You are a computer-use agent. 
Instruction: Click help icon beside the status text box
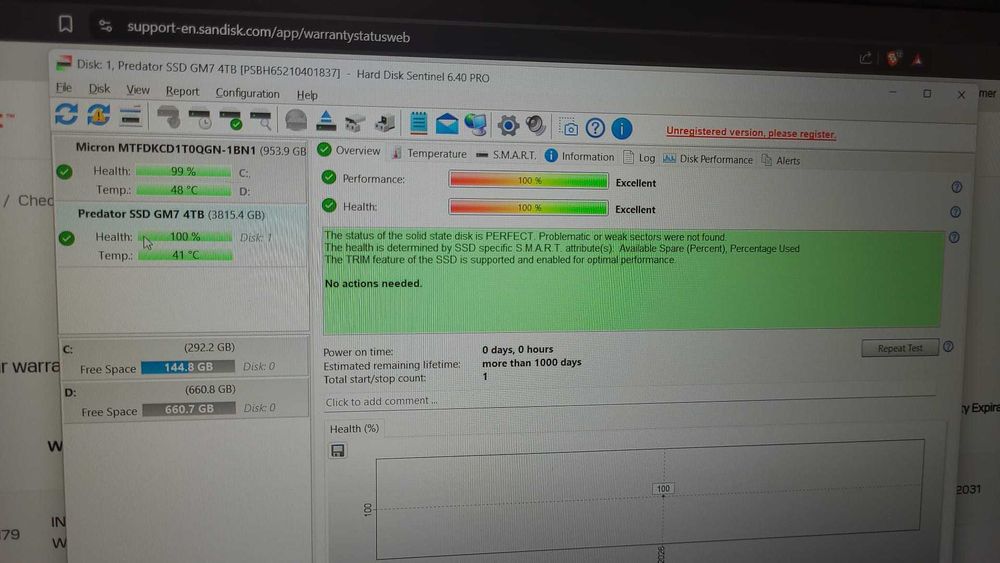coord(954,237)
